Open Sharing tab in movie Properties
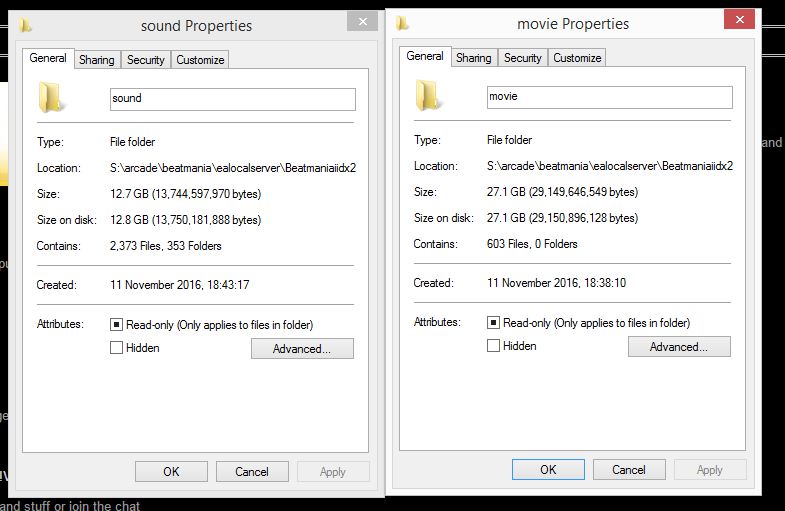Image resolution: width=785 pixels, height=511 pixels. pyautogui.click(x=474, y=58)
